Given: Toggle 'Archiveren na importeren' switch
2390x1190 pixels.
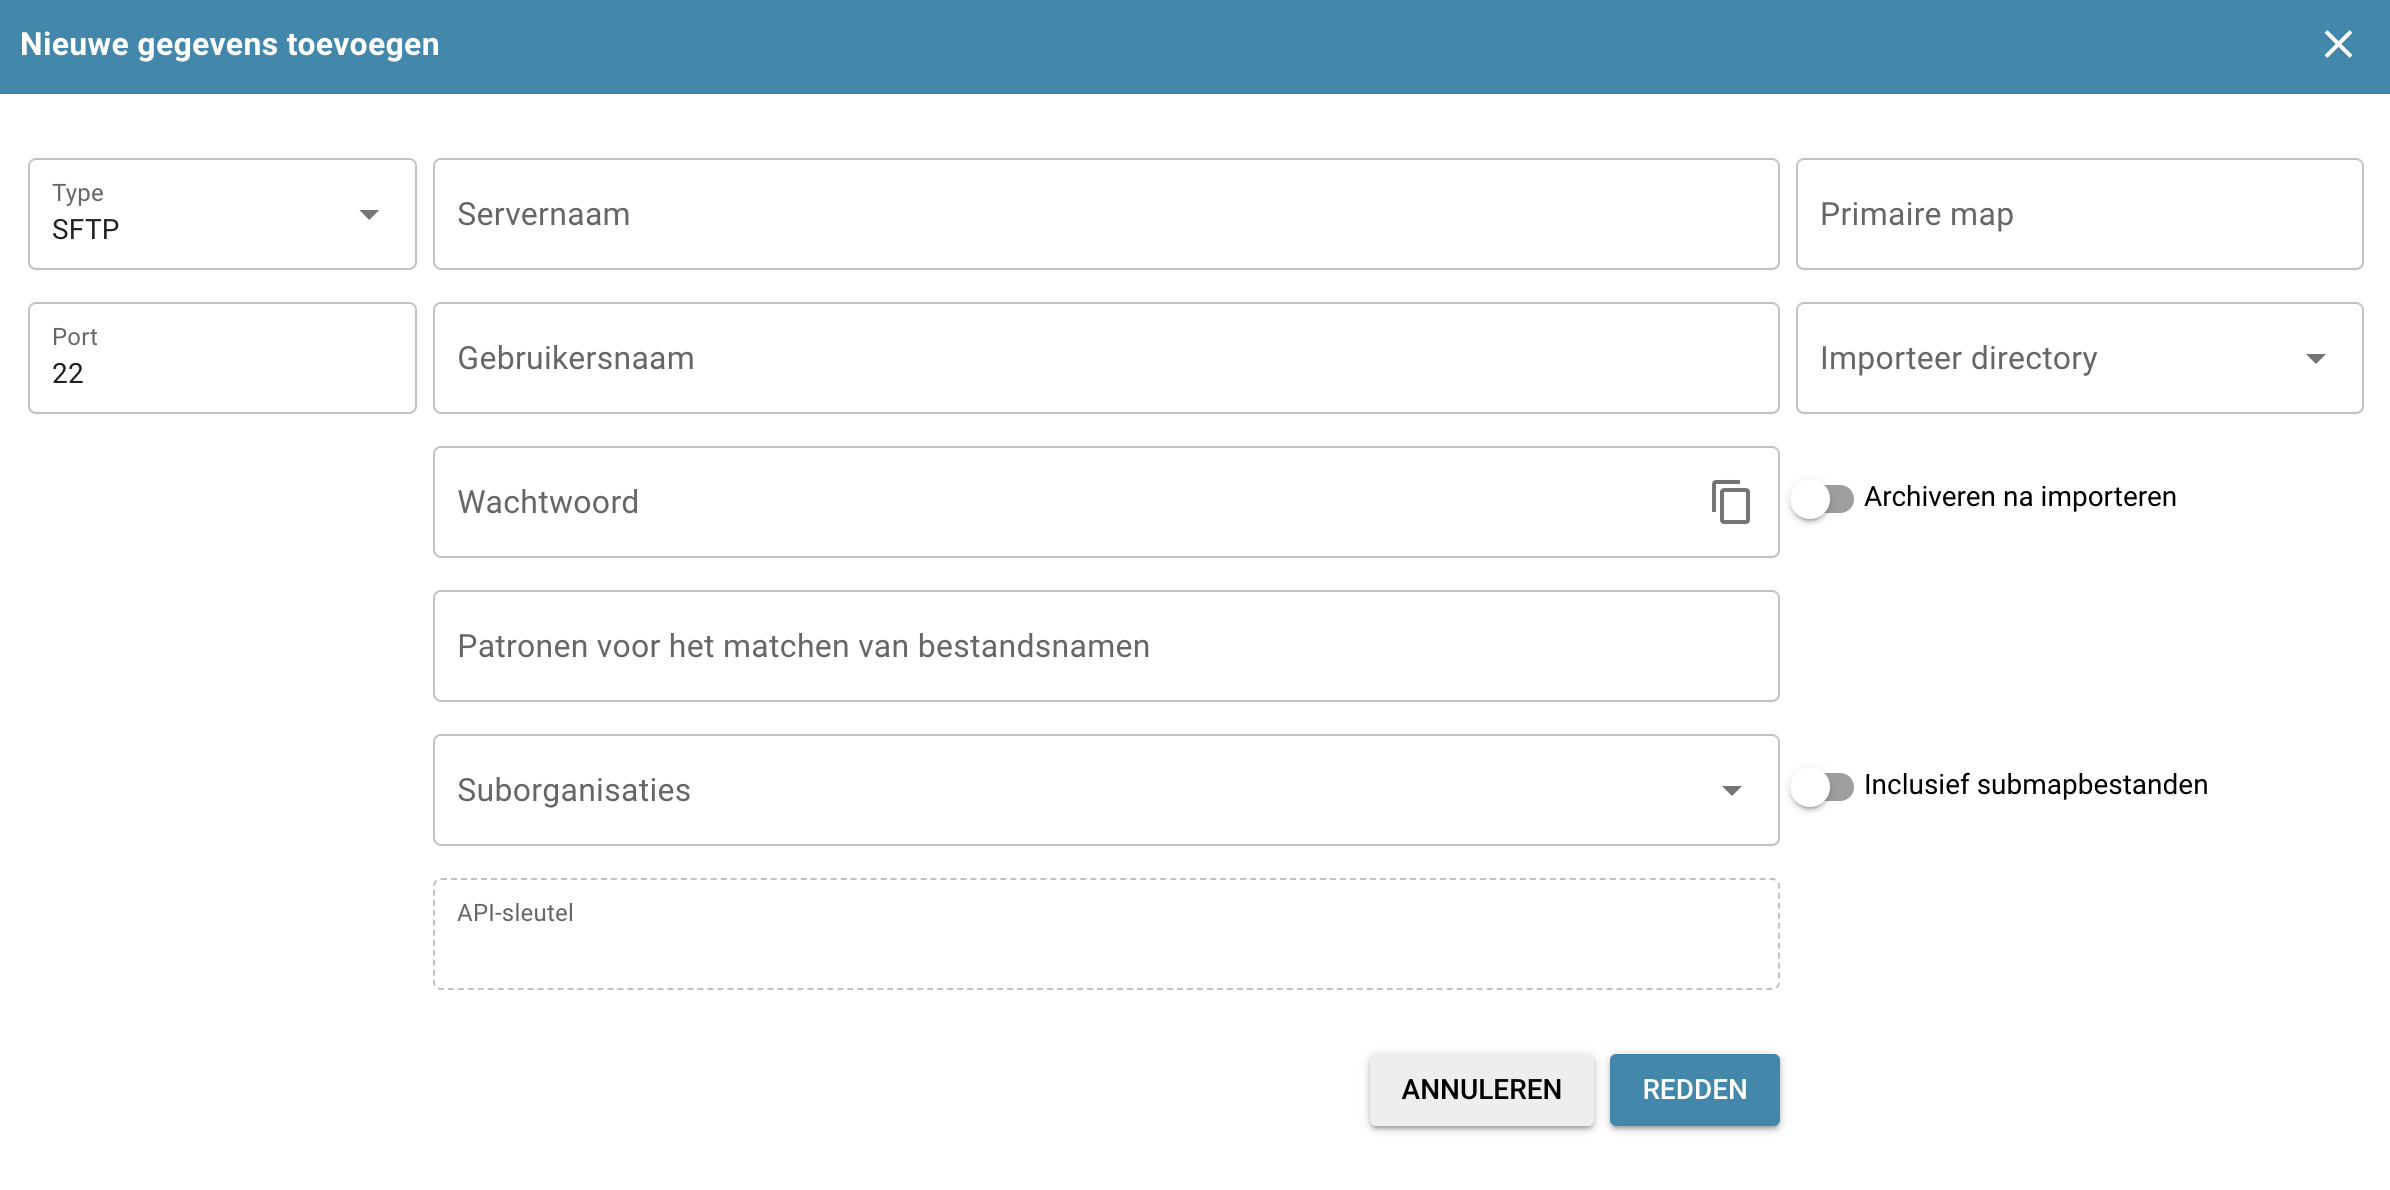Looking at the screenshot, I should (x=1823, y=499).
